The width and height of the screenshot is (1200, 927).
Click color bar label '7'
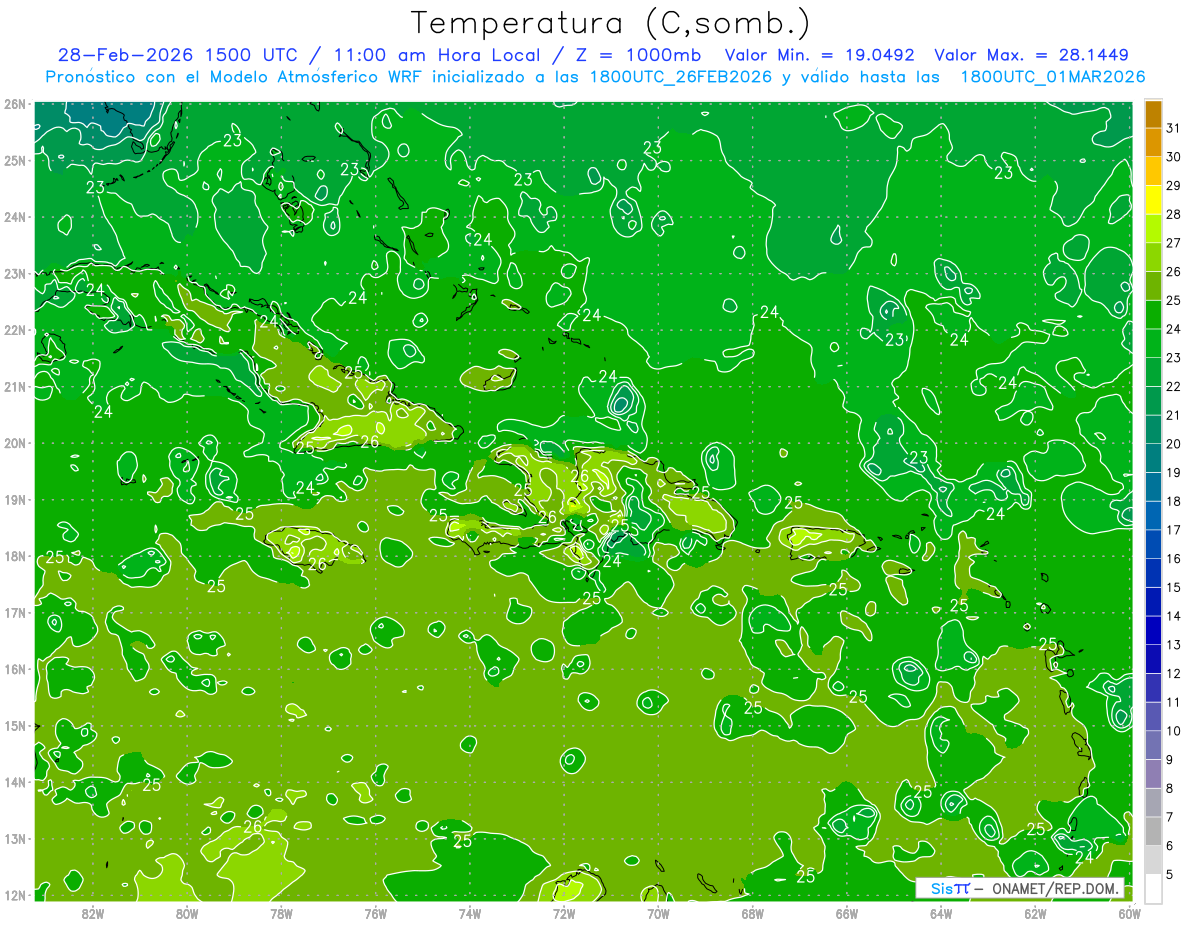click(1170, 817)
